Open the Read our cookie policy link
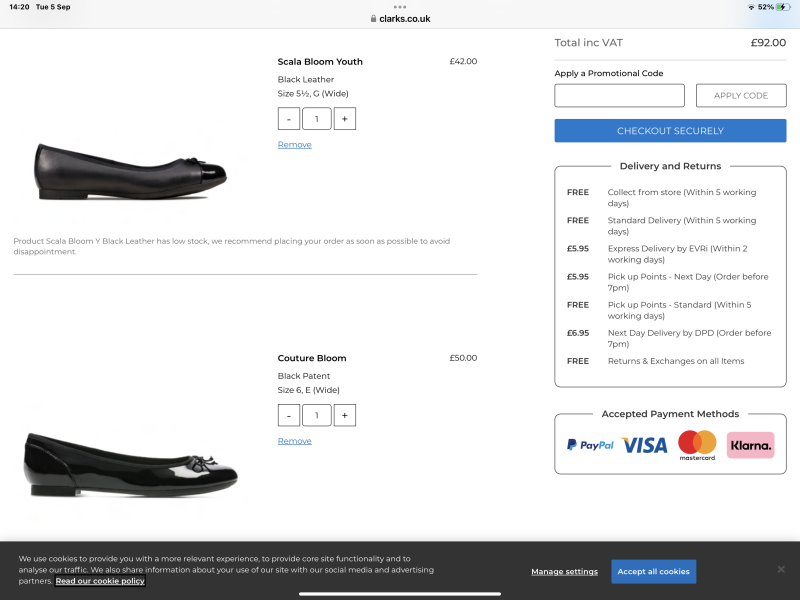Viewport: 800px width, 600px height. tap(101, 581)
